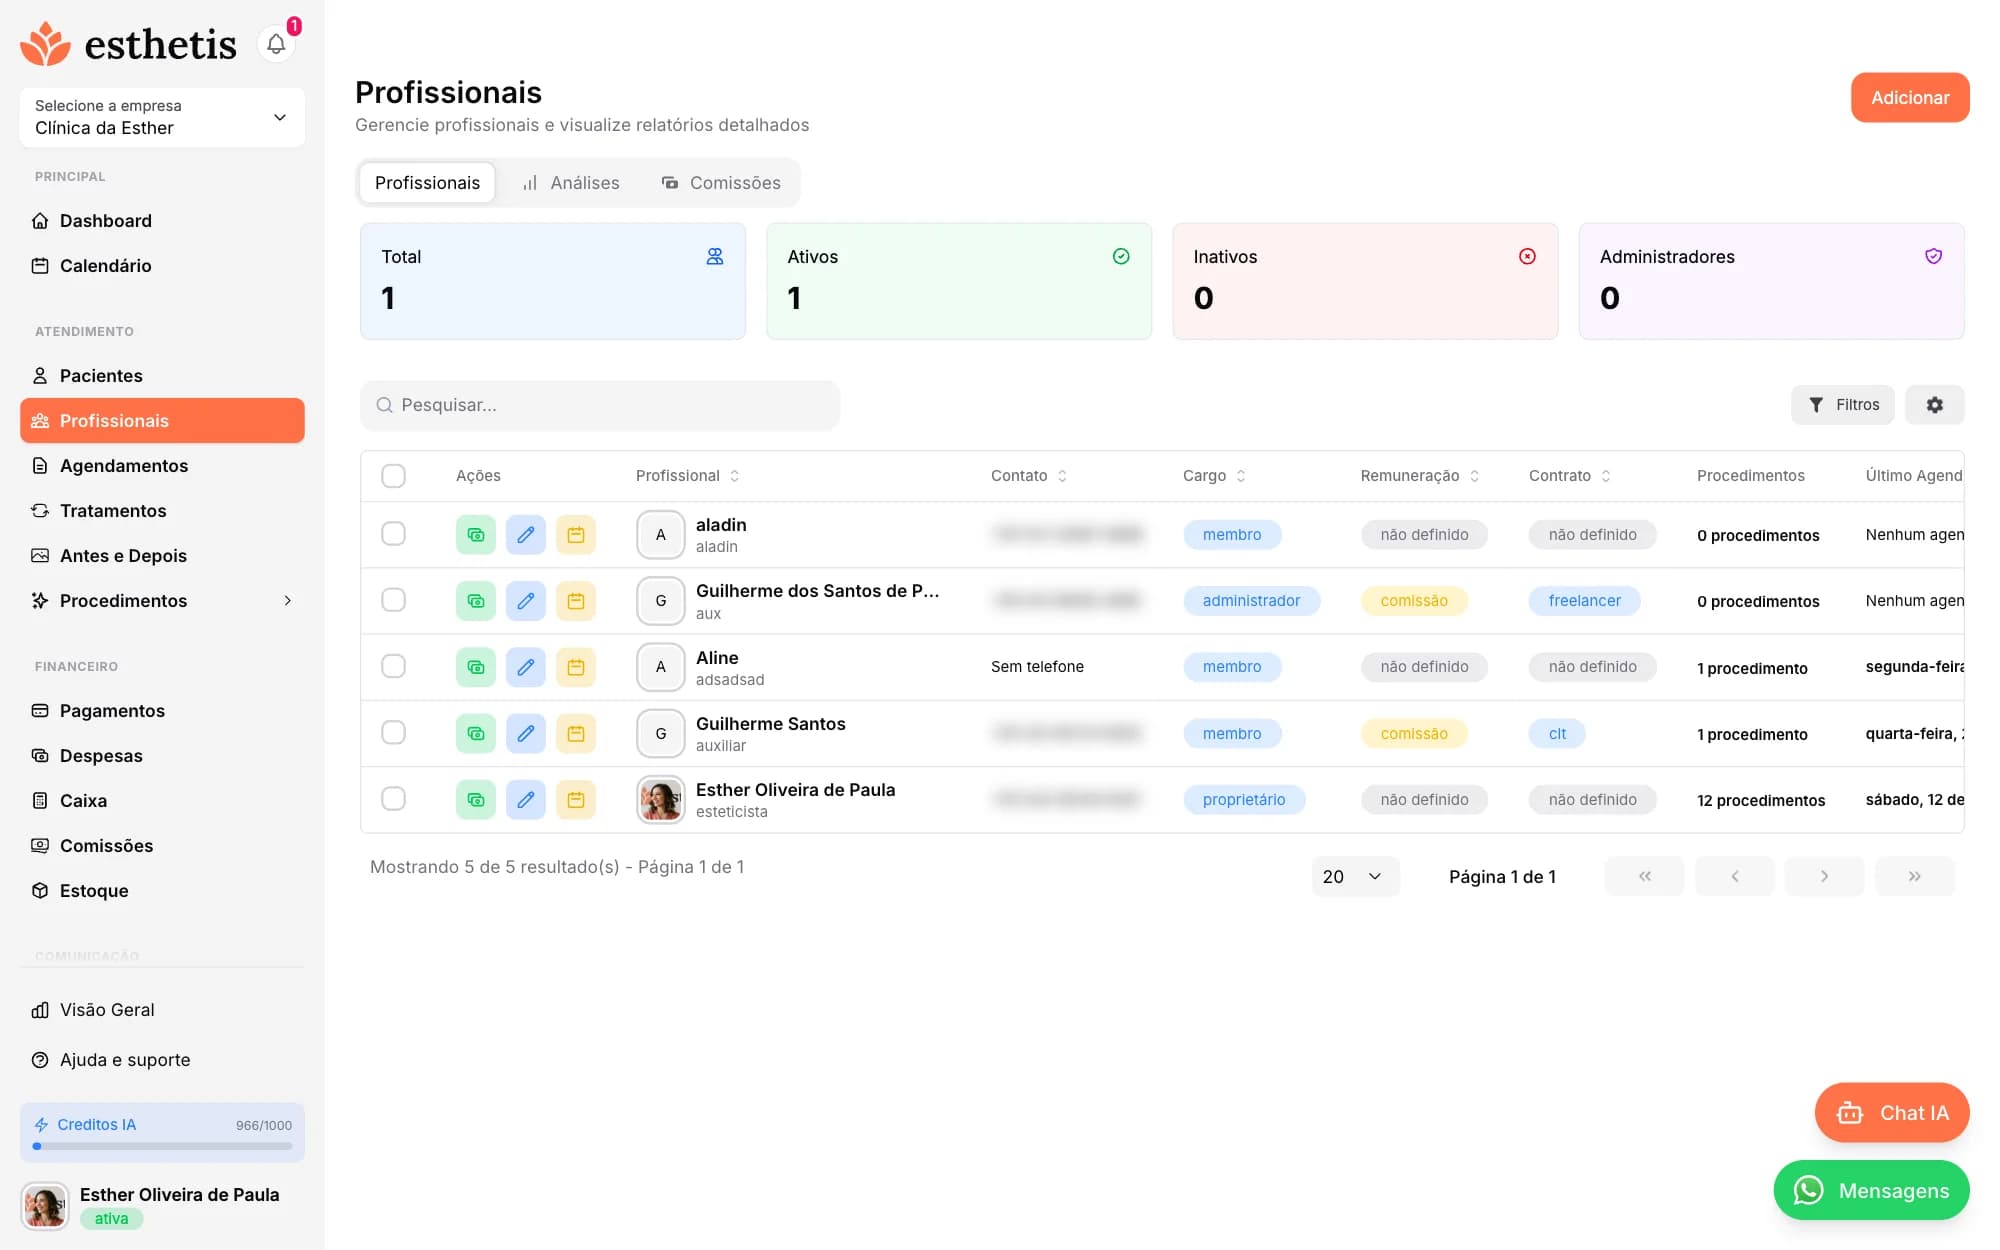Go to Pacientes in sidebar

point(162,376)
